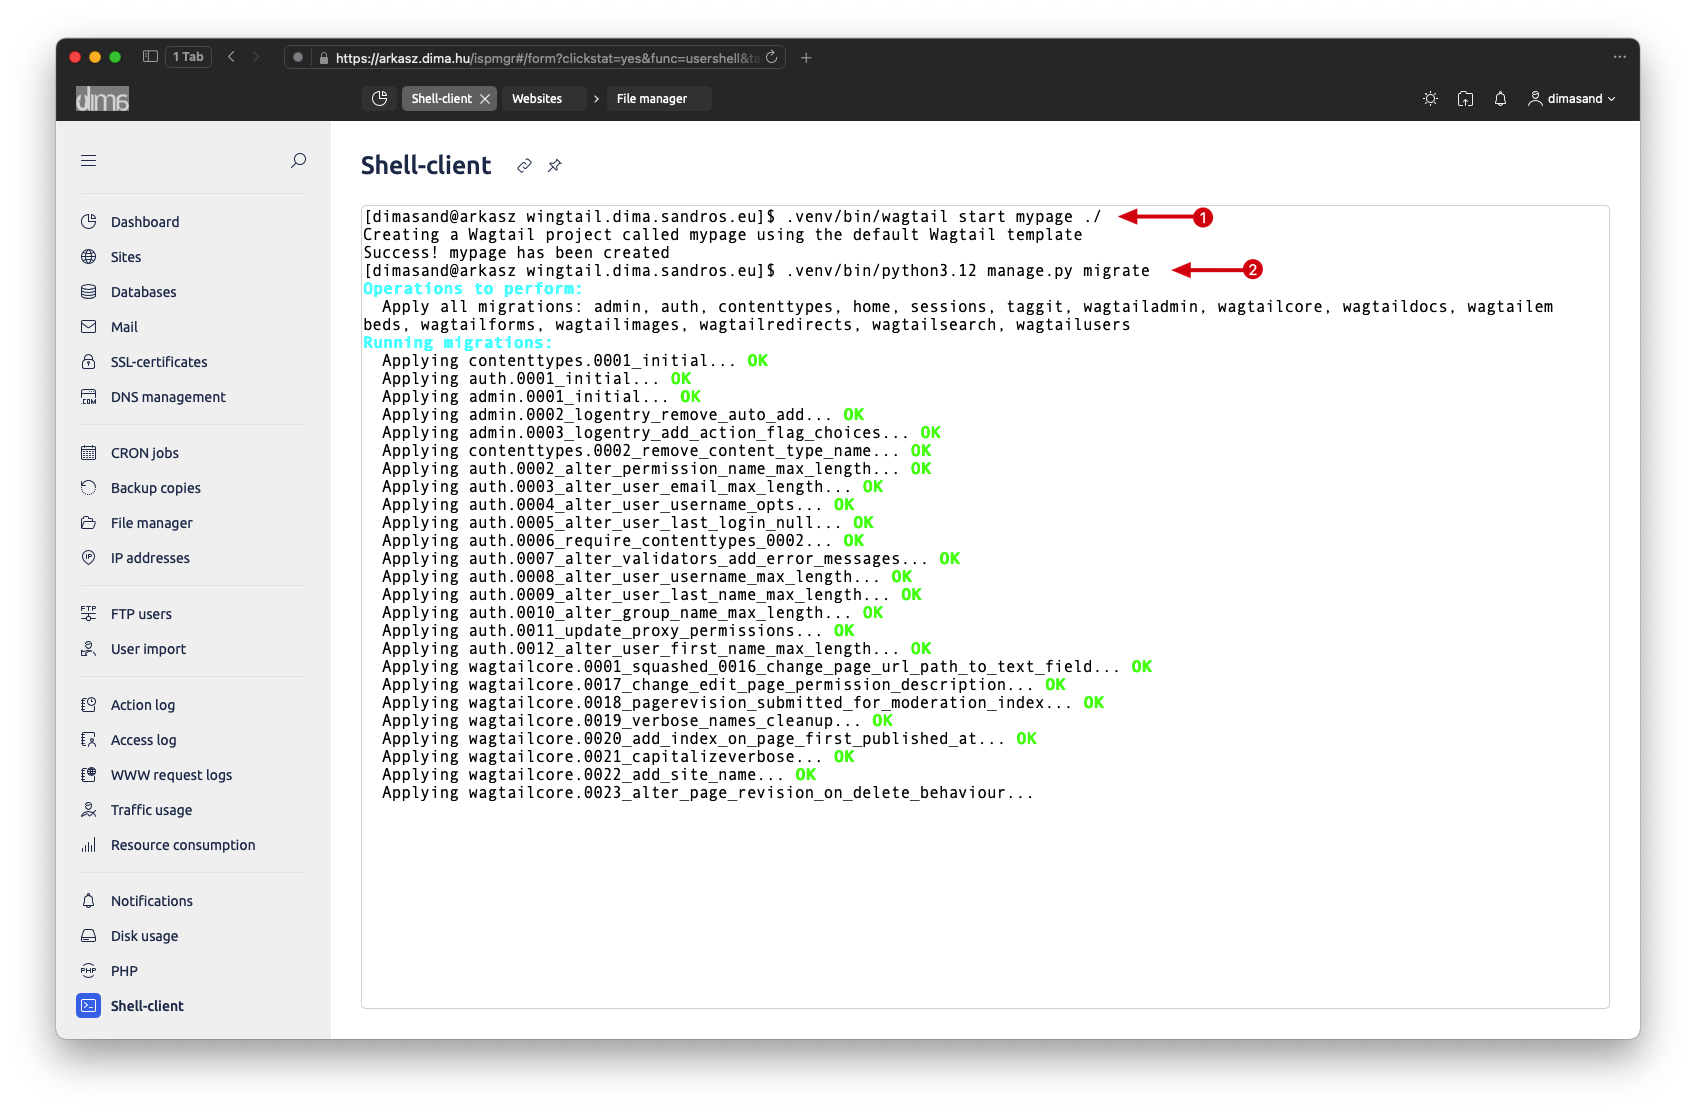This screenshot has height=1113, width=1696.
Task: Collapse the sidebar with the hamburger icon
Action: click(x=89, y=160)
